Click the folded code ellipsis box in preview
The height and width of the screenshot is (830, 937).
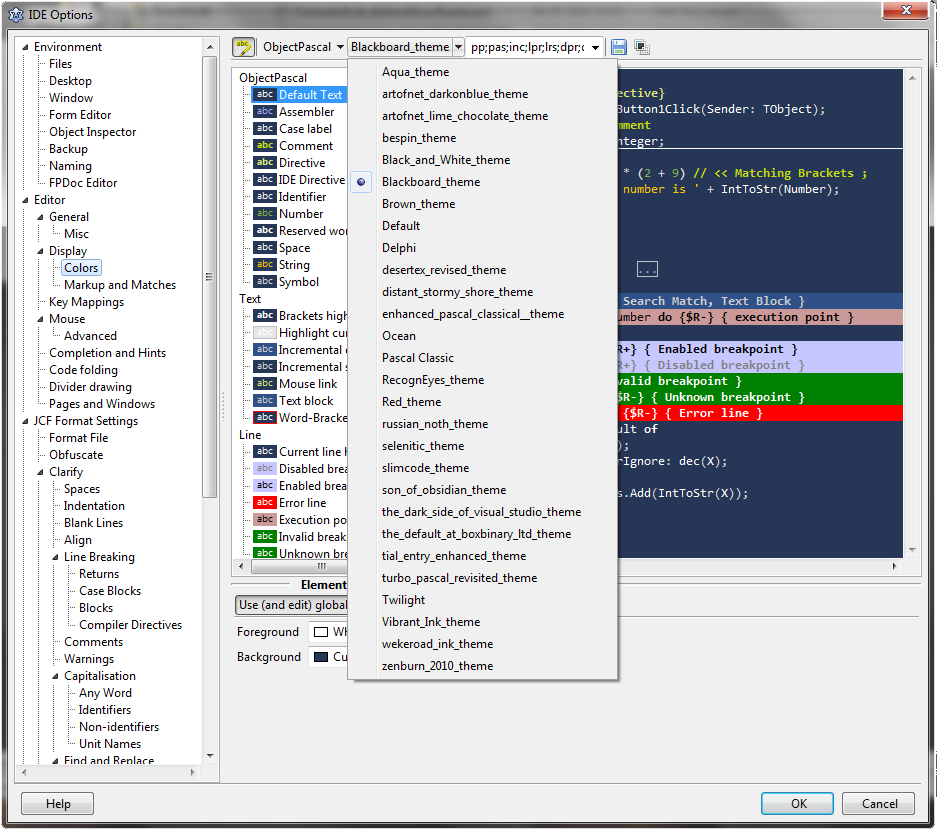pyautogui.click(x=647, y=269)
